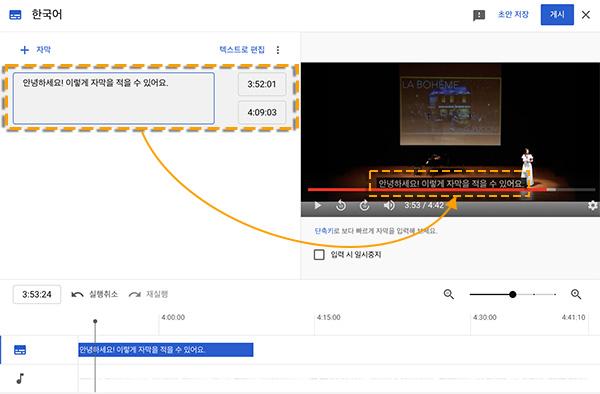600x394 pixels.
Task: Publish subtitles with 게시 button
Action: coord(557,15)
